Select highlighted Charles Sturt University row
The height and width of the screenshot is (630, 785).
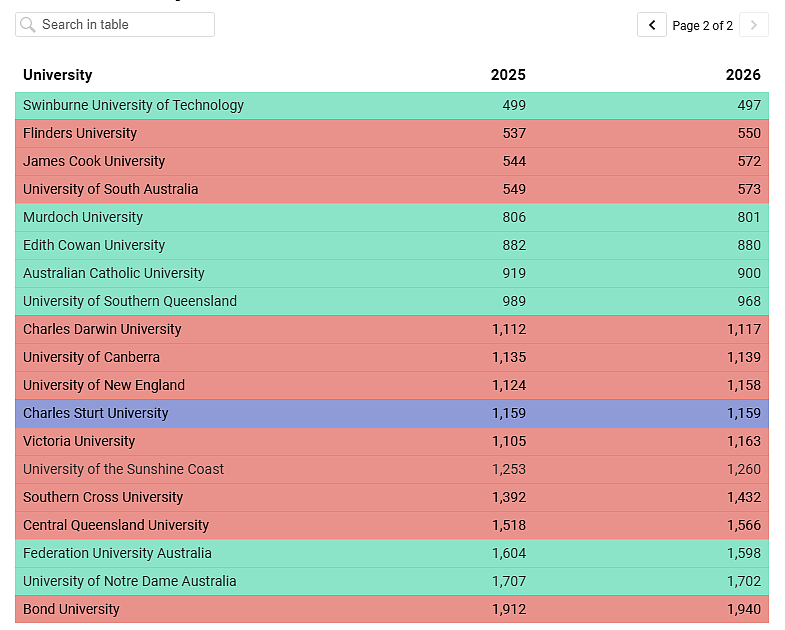coord(392,413)
